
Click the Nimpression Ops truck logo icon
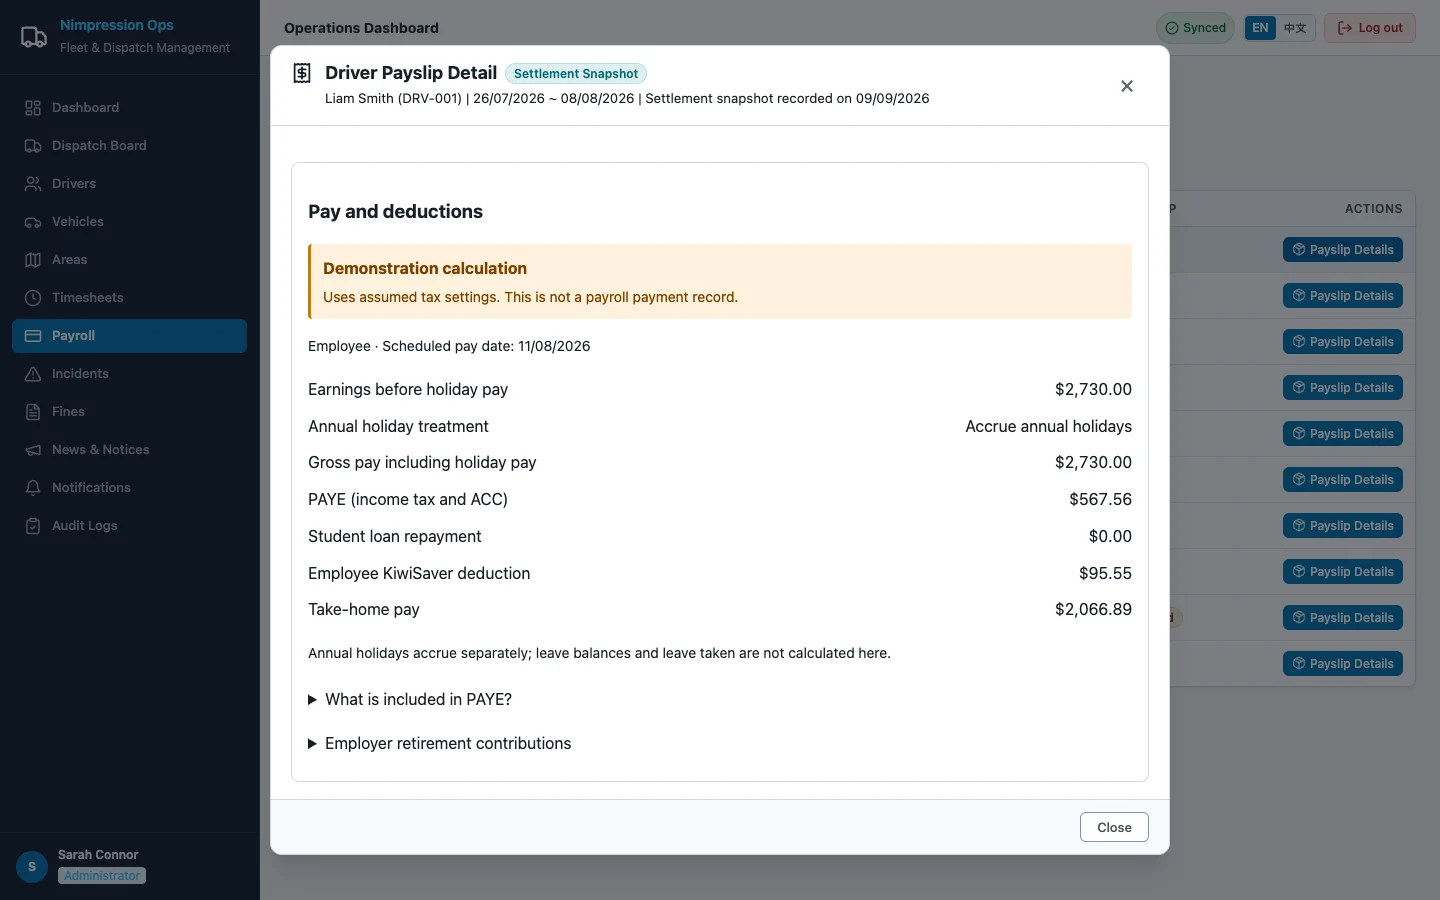click(x=34, y=37)
